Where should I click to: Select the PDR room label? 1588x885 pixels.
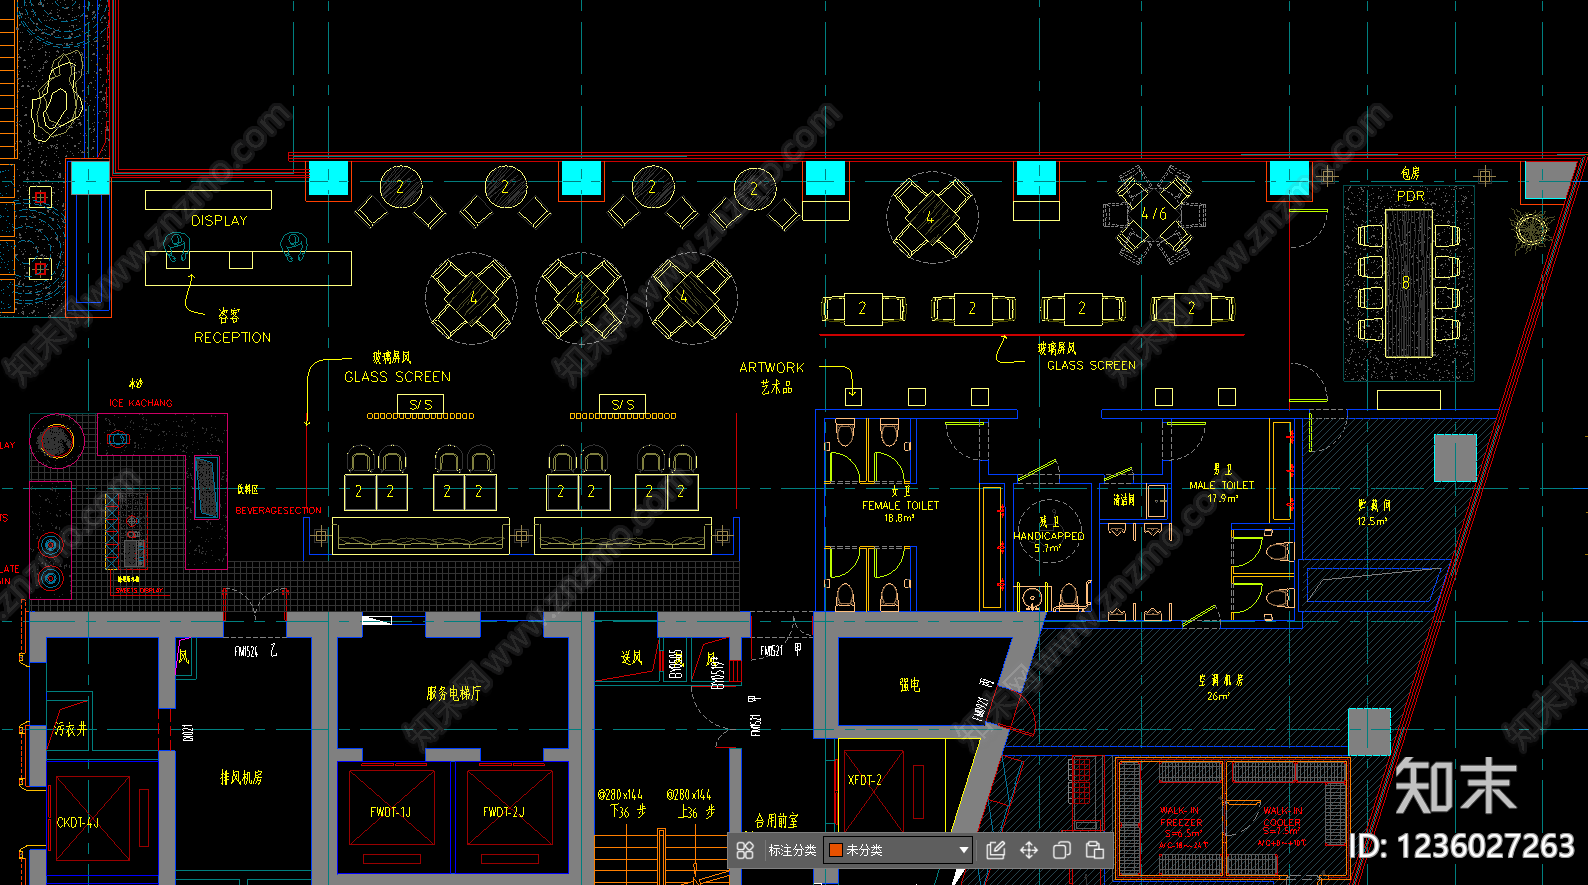1410,196
